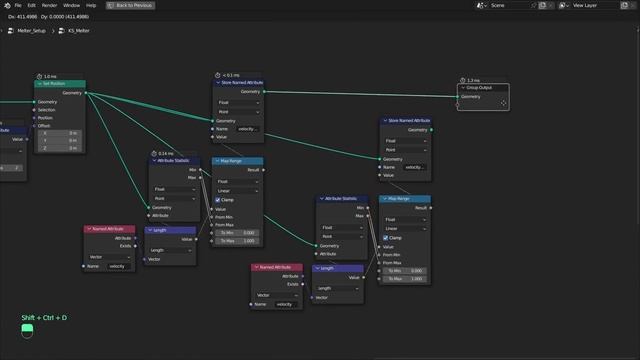Collapse the left Map Range node
This screenshot has width=640, height=360.
[217, 161]
